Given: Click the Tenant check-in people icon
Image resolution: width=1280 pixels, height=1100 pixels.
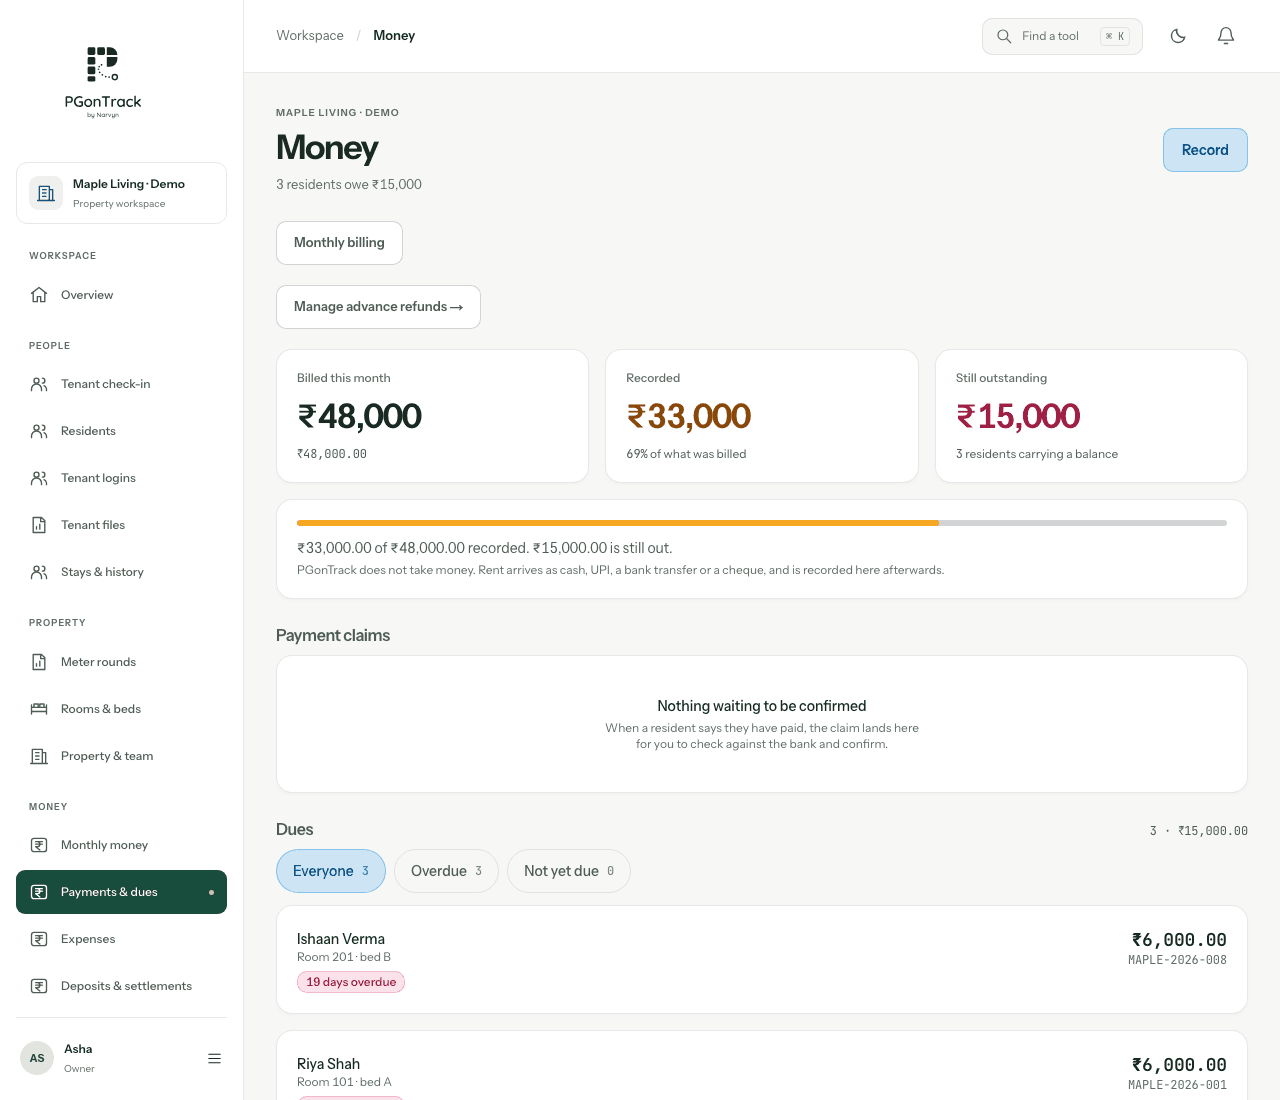Looking at the screenshot, I should [39, 384].
